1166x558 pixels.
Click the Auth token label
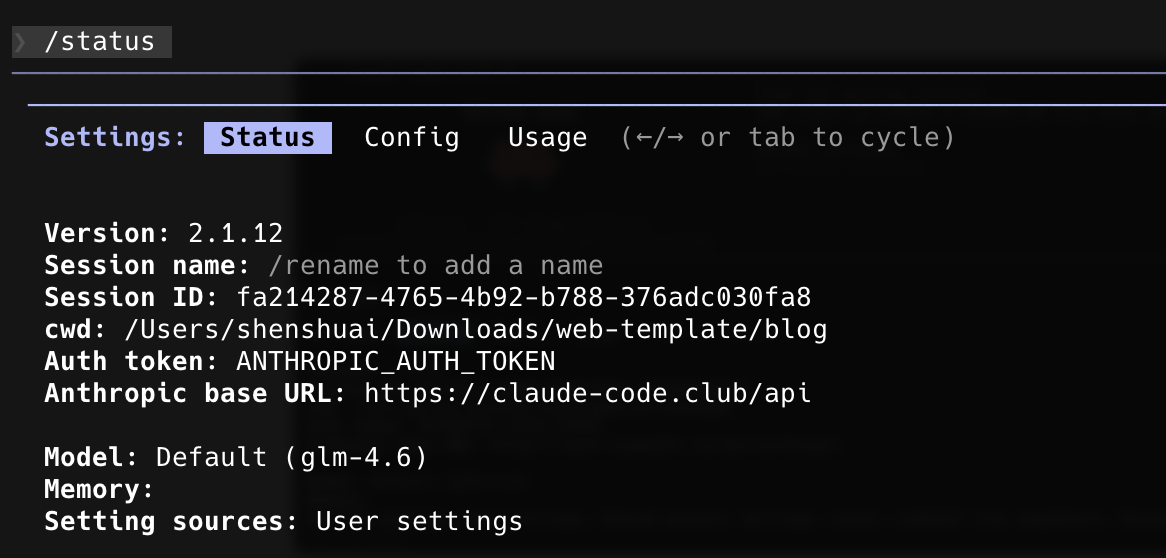(x=130, y=361)
